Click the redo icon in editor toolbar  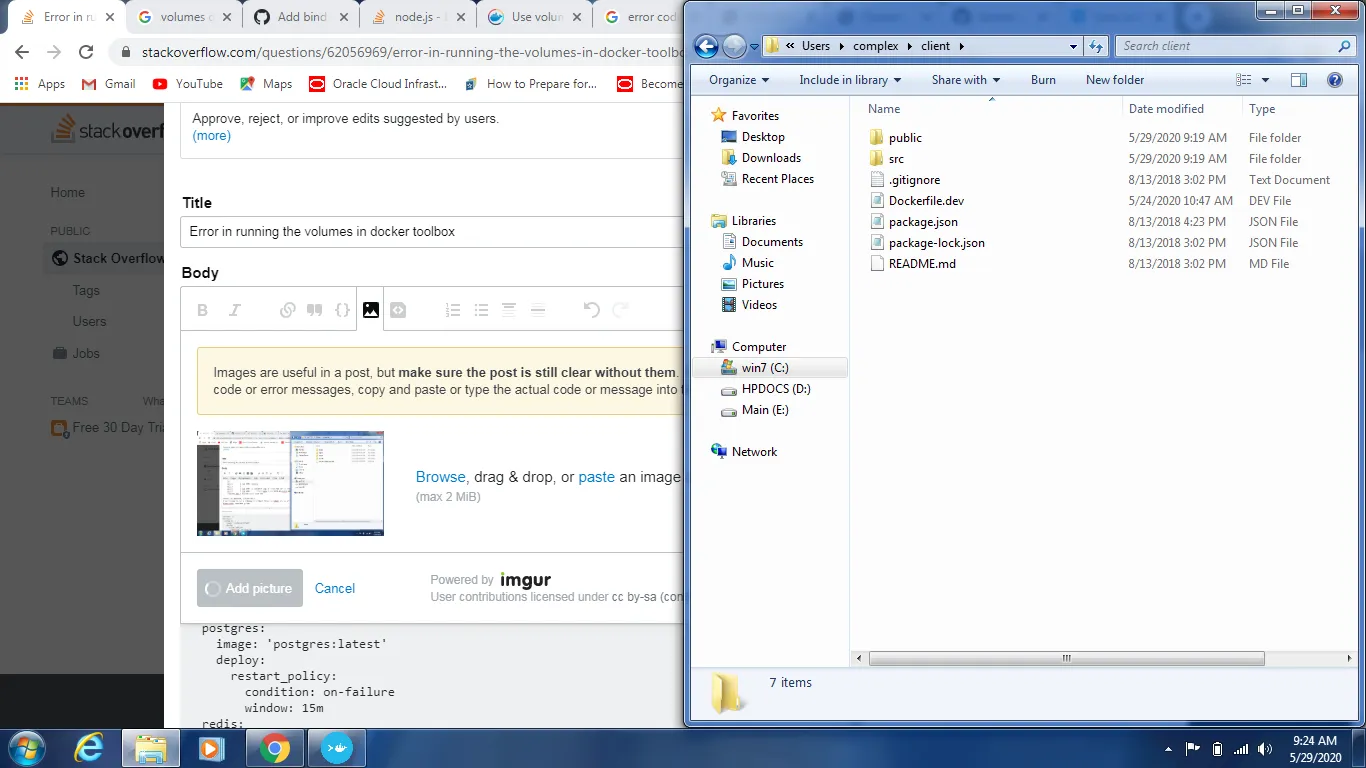620,310
